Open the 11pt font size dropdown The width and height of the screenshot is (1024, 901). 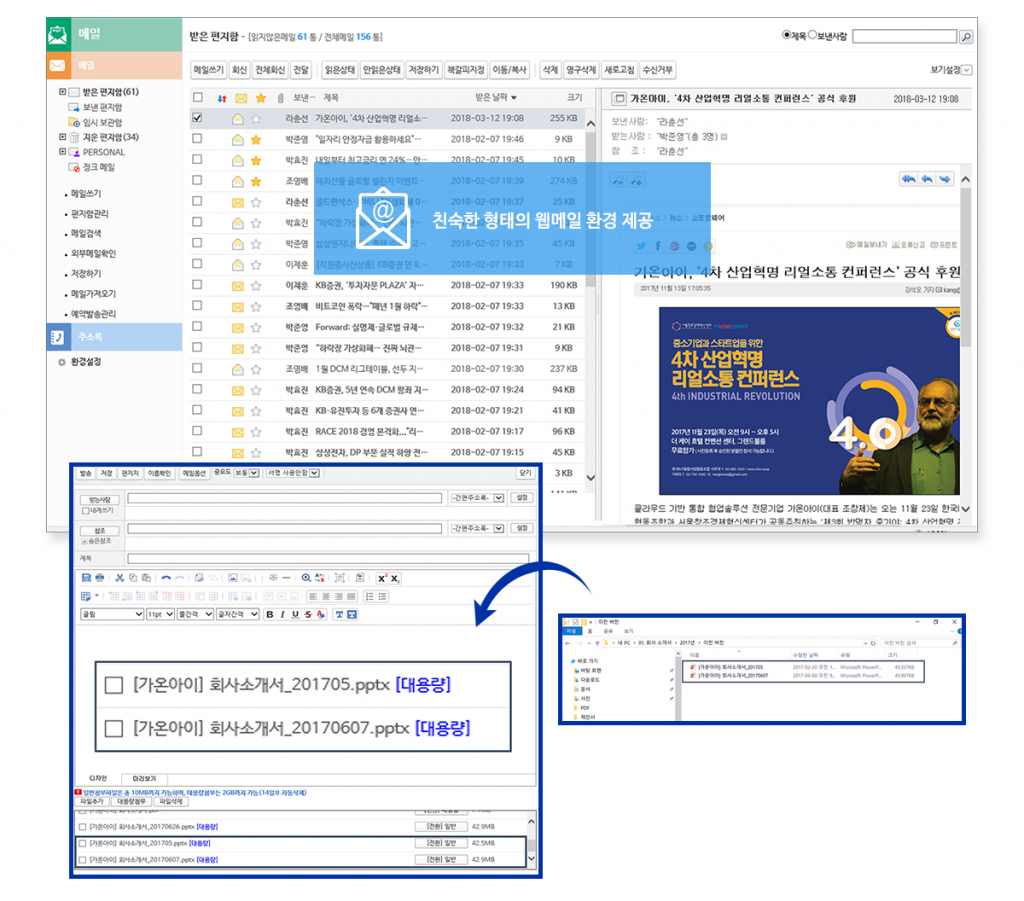tap(160, 614)
